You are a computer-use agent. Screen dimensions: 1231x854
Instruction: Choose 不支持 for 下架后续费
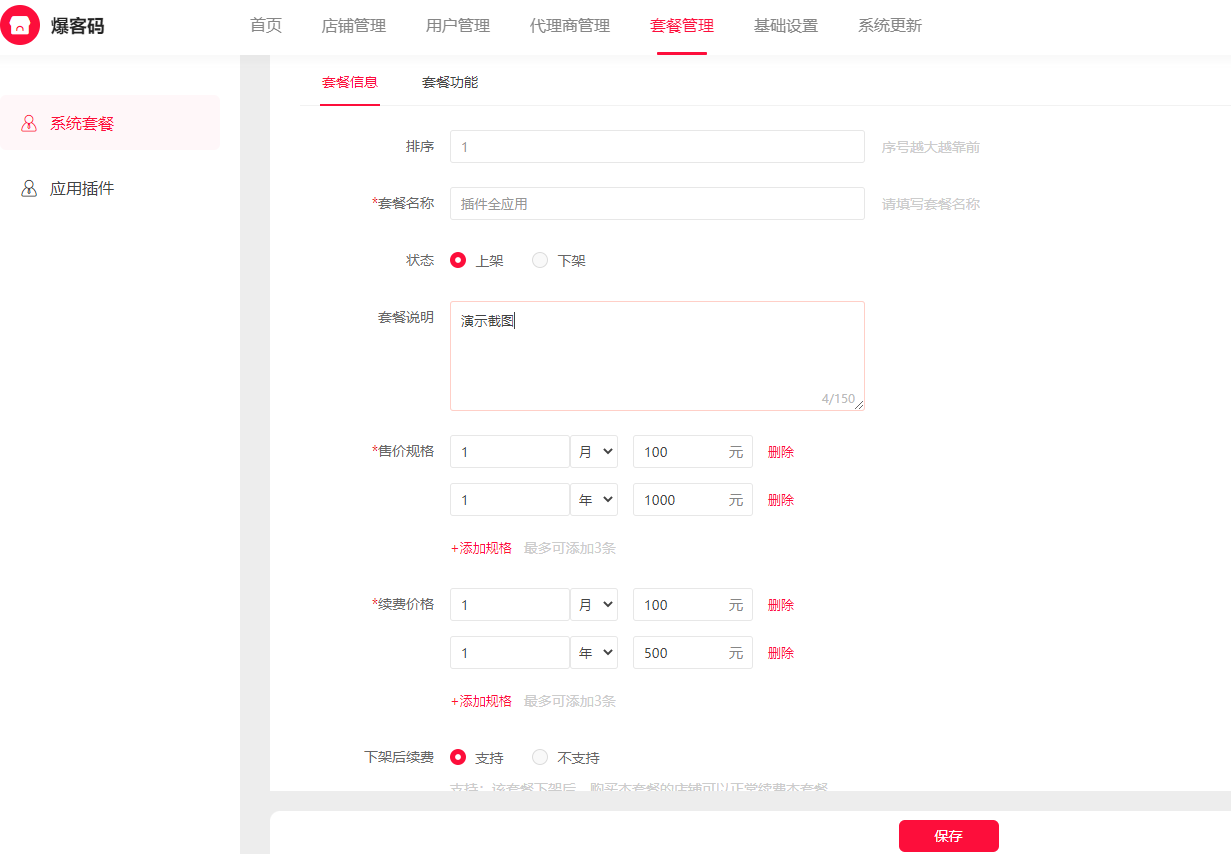pos(540,757)
